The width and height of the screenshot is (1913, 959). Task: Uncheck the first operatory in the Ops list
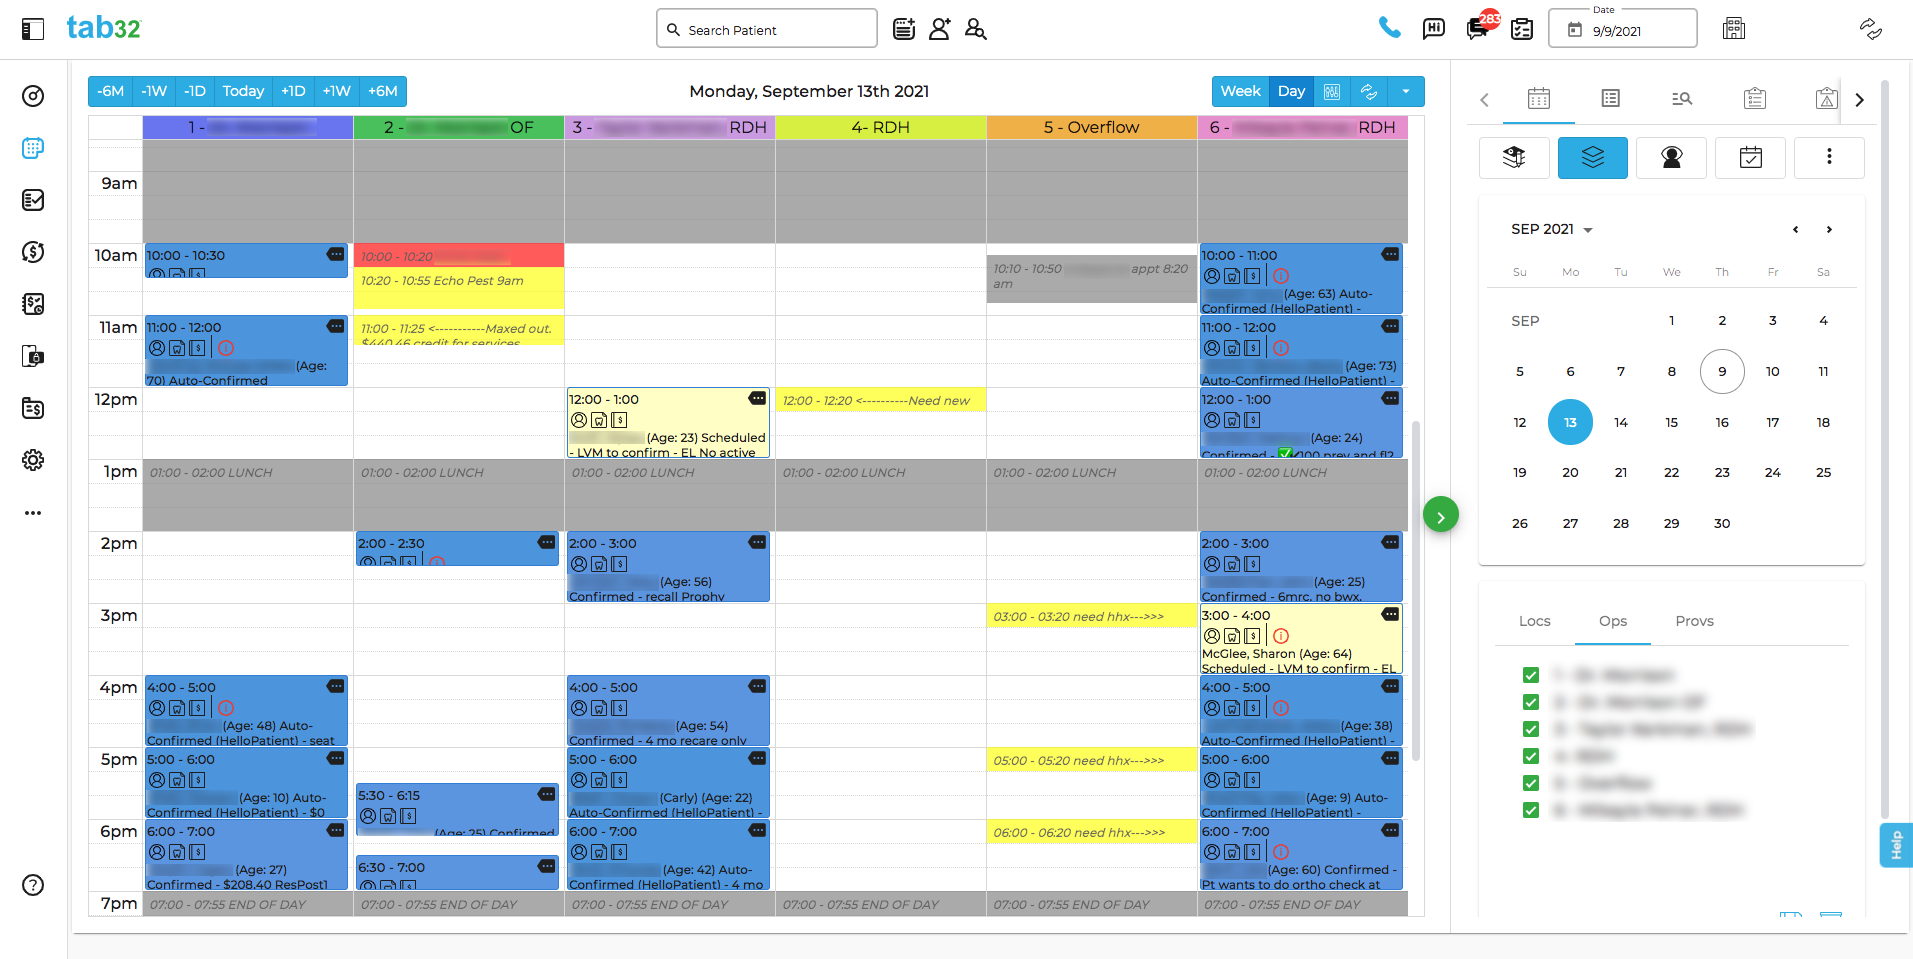(1531, 675)
